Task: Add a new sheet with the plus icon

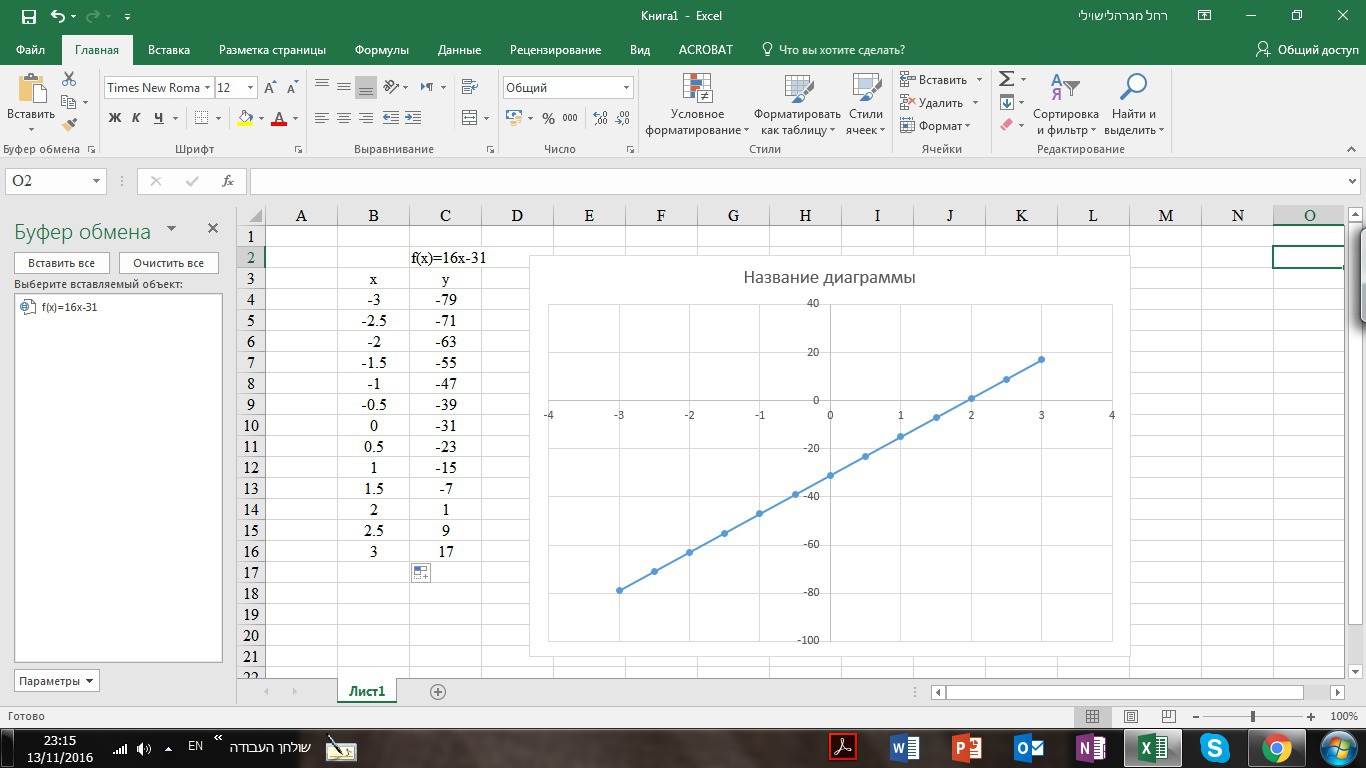Action: [437, 691]
